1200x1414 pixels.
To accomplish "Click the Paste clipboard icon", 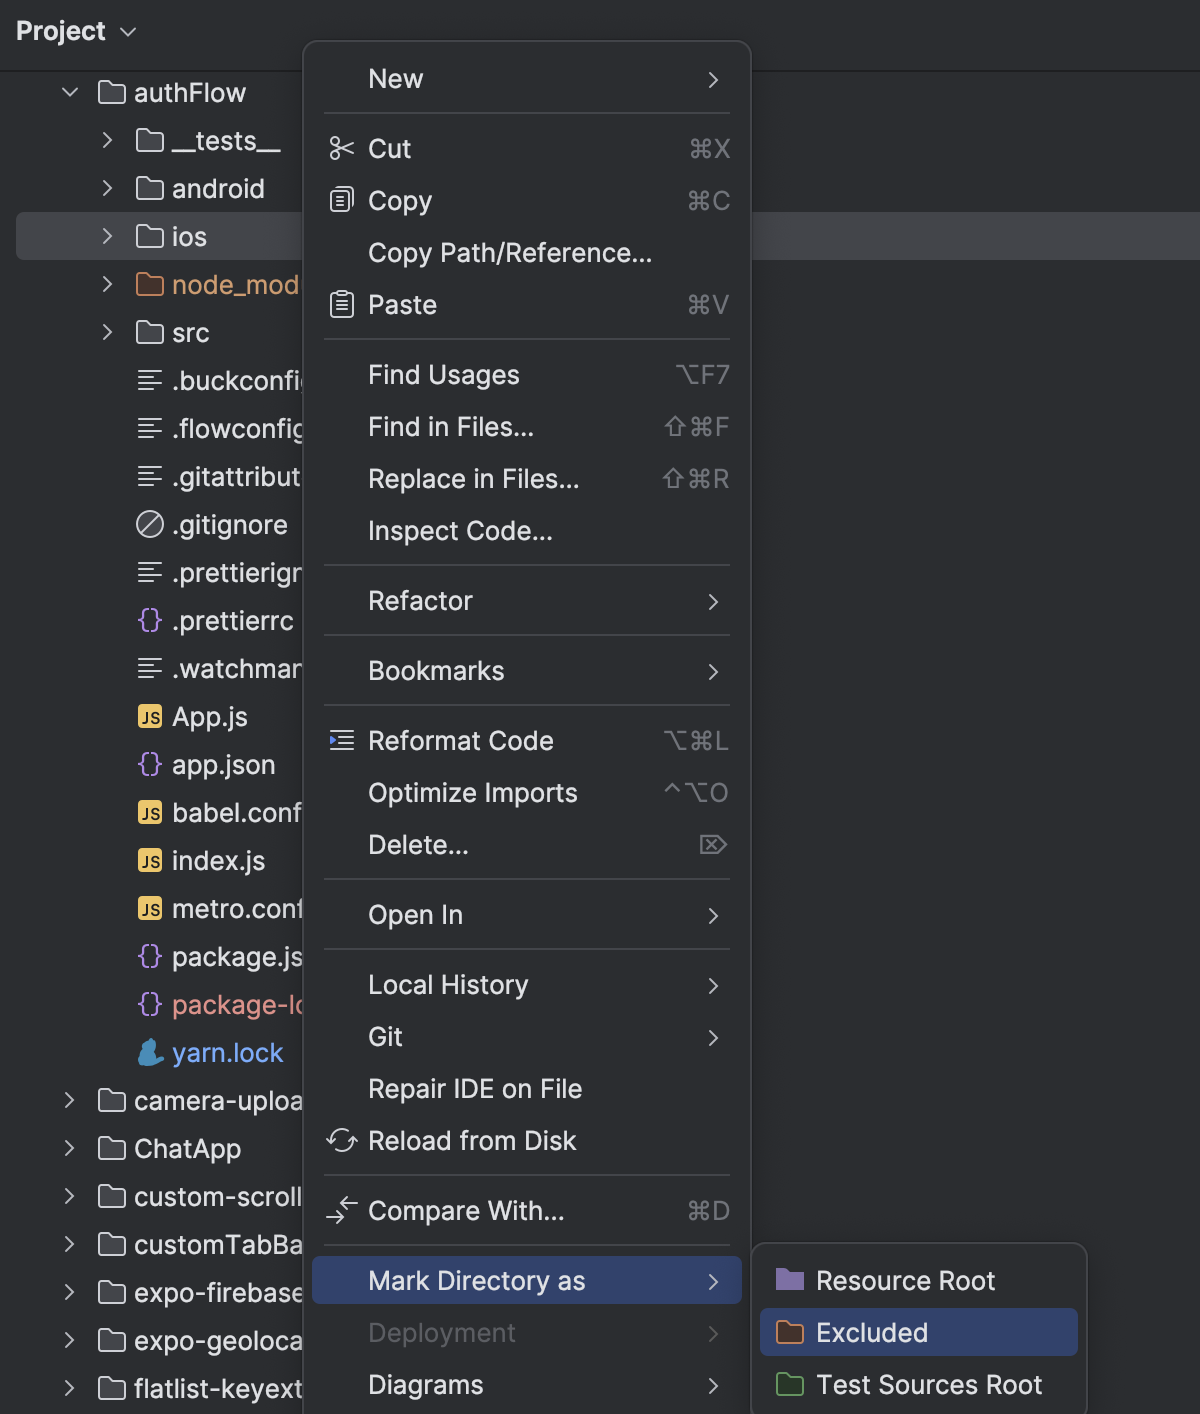I will [x=340, y=304].
